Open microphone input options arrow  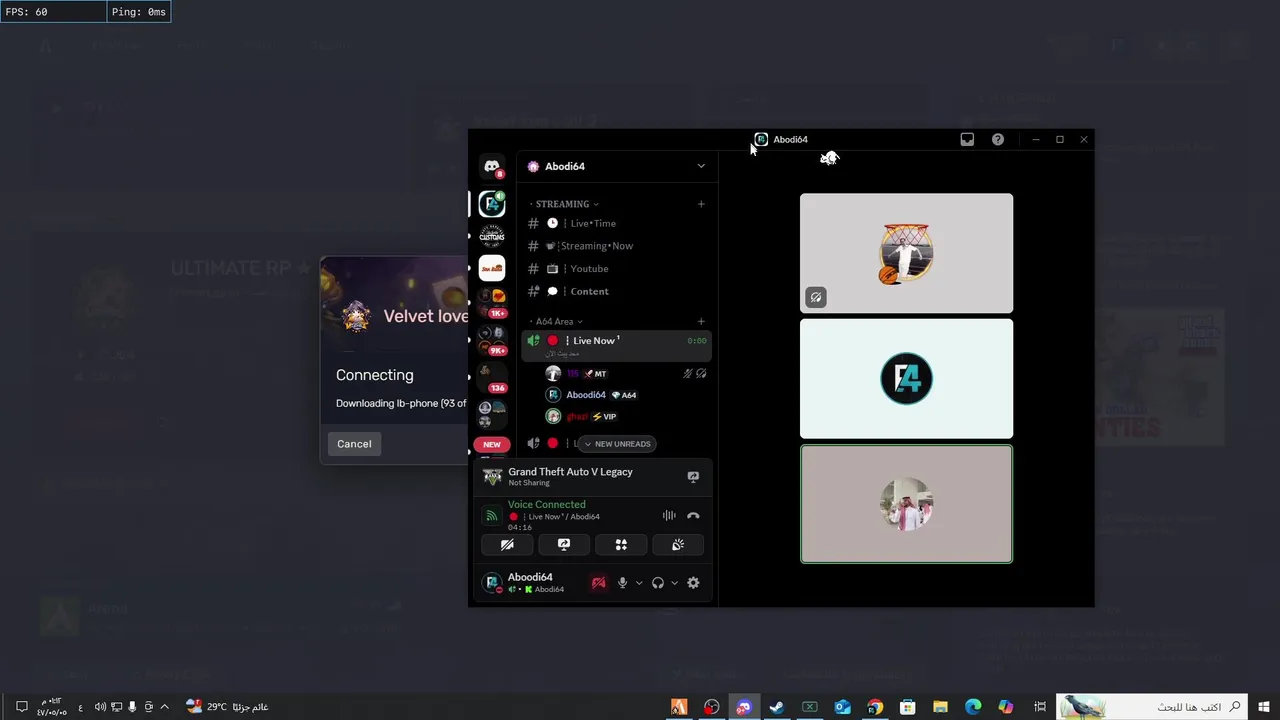(639, 583)
